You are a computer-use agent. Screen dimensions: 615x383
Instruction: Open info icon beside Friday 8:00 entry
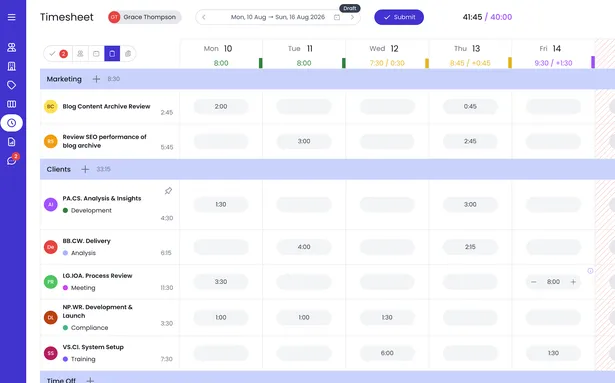click(590, 271)
